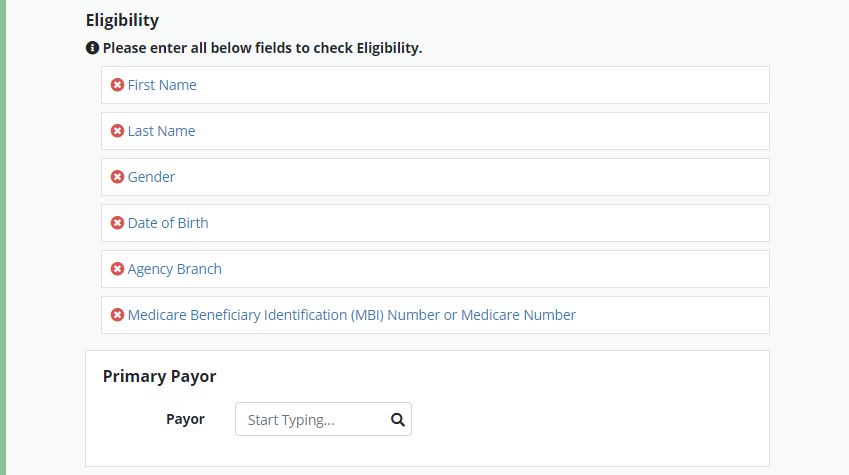Click the red error icon beside Medicare Beneficiary Identification
Image resolution: width=849 pixels, height=475 pixels.
[x=117, y=315]
